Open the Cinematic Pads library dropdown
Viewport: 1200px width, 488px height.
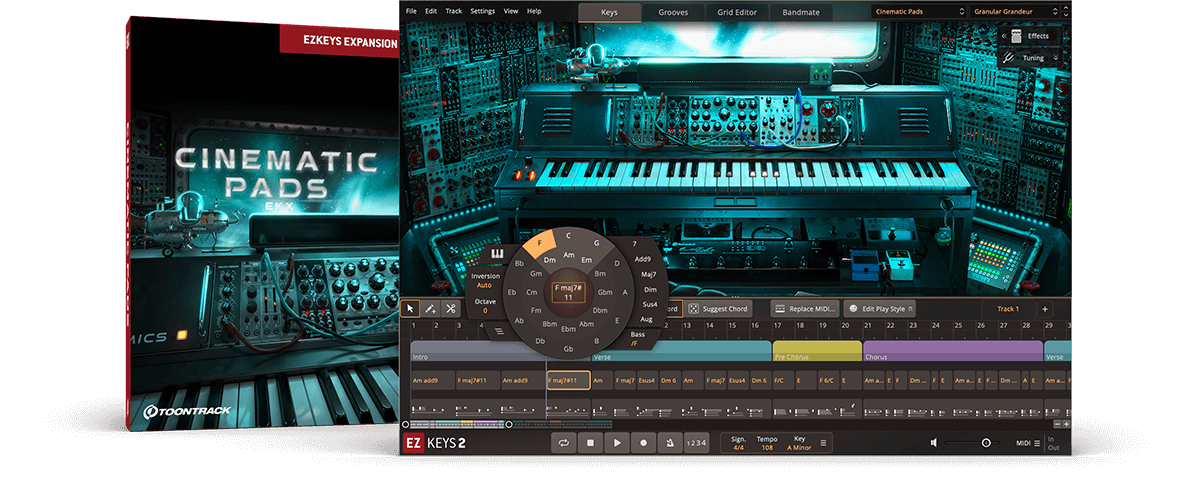(x=917, y=12)
